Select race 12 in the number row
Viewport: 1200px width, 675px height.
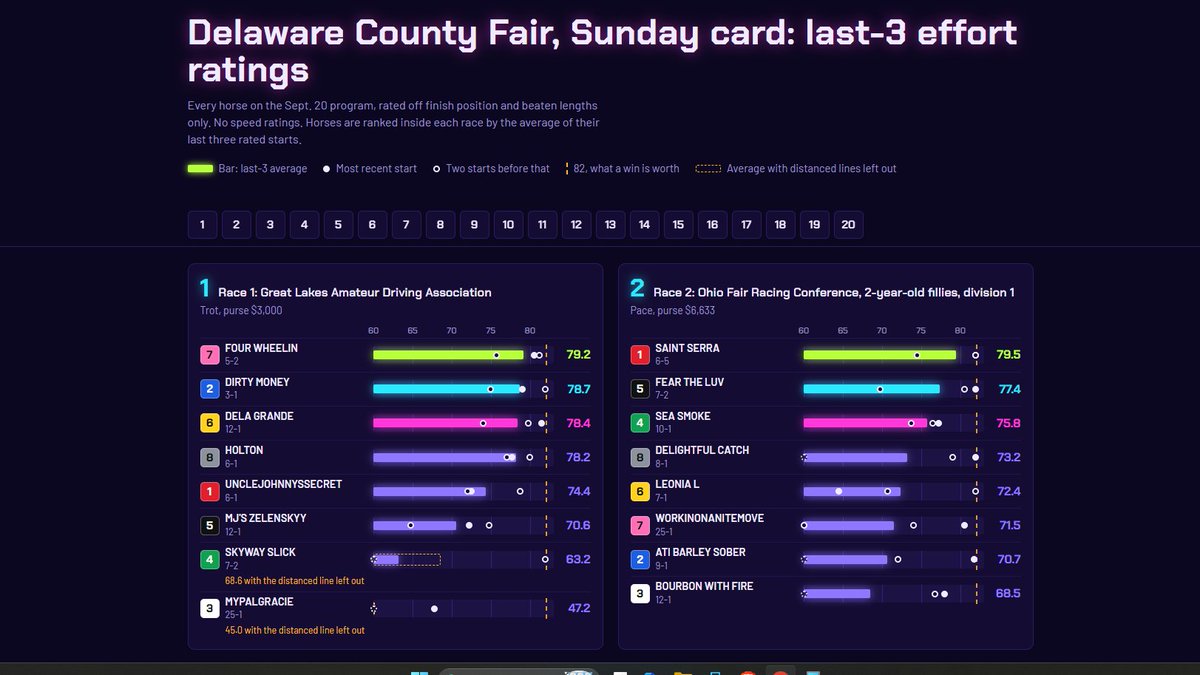pos(576,225)
